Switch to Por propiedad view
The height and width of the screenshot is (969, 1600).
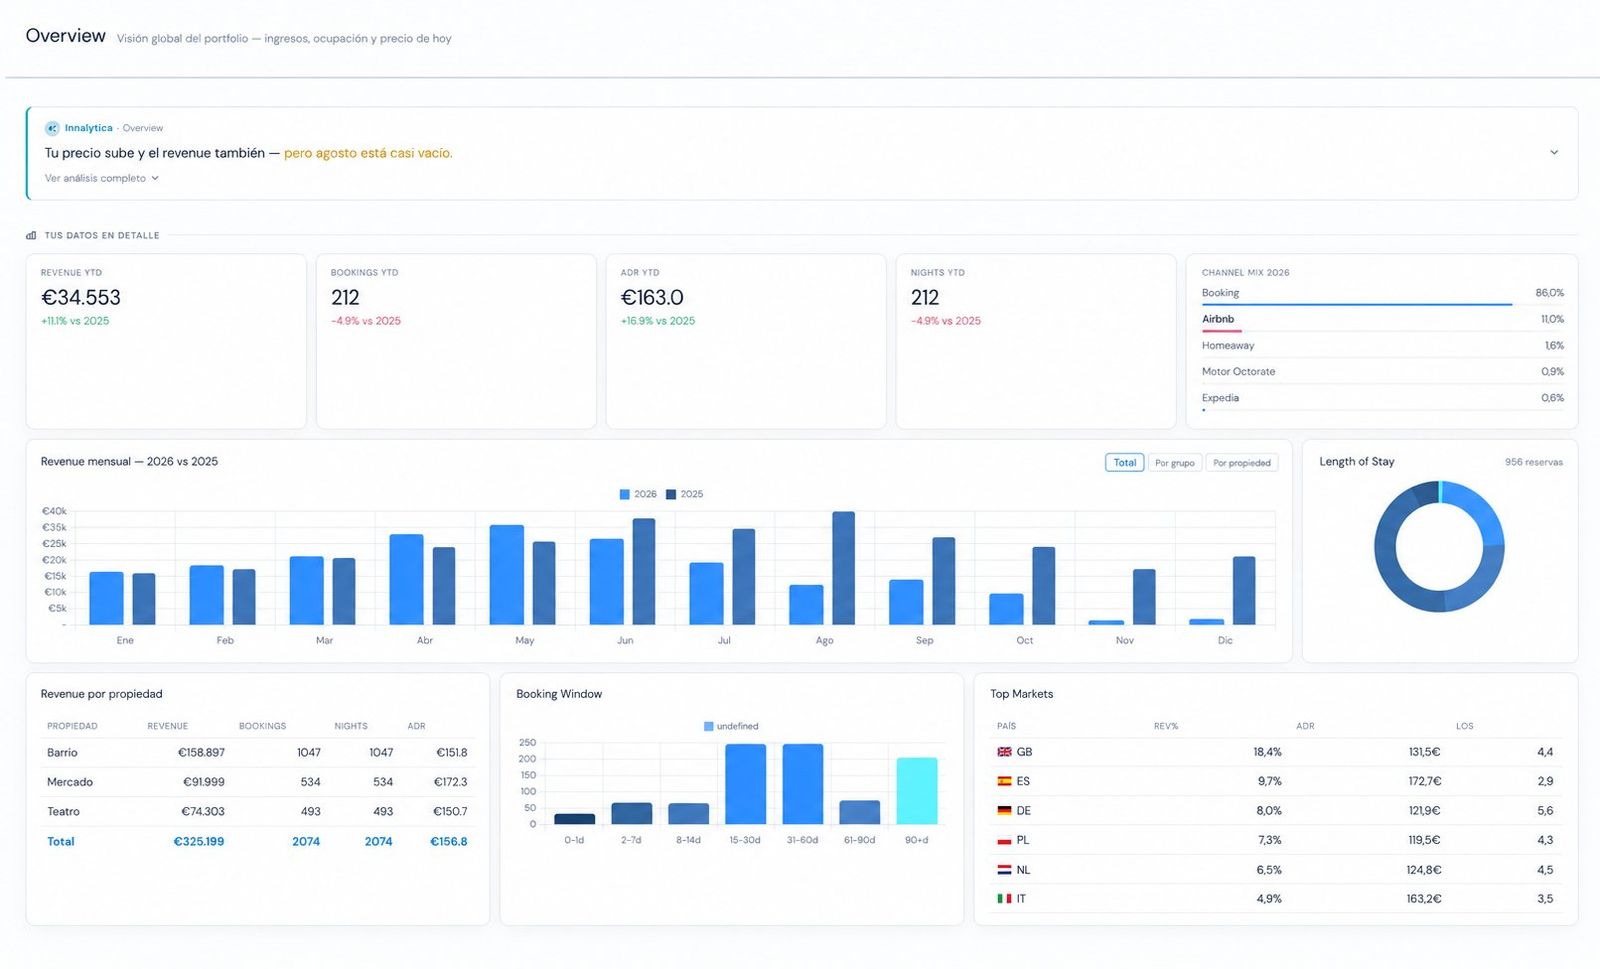point(1241,463)
